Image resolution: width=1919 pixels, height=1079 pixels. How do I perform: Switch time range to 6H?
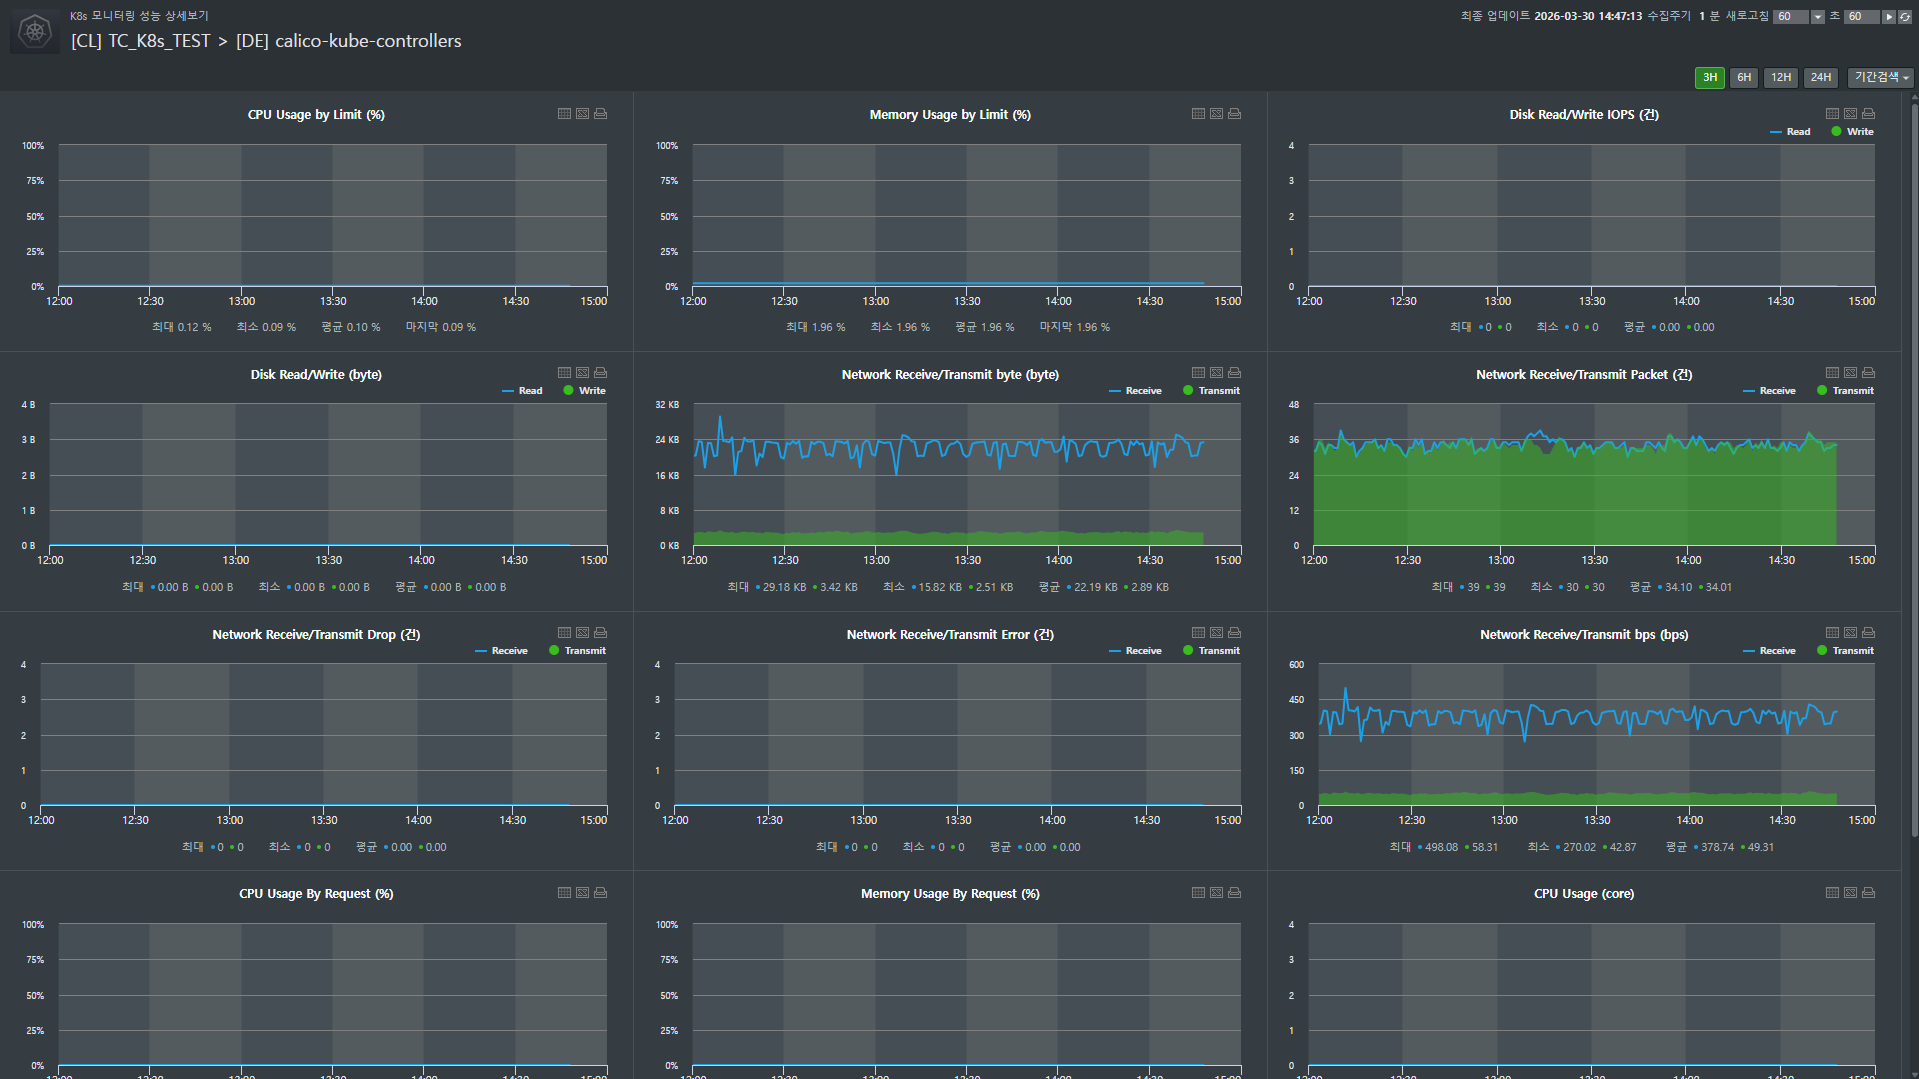[1744, 78]
